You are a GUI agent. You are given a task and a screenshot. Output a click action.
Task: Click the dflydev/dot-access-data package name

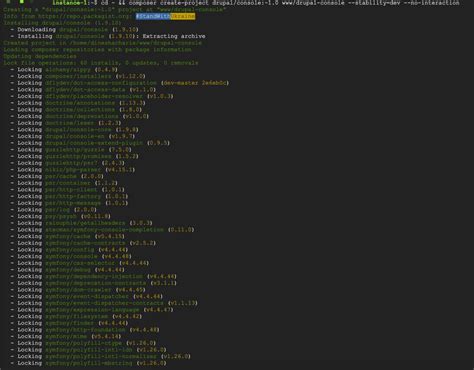click(x=85, y=89)
